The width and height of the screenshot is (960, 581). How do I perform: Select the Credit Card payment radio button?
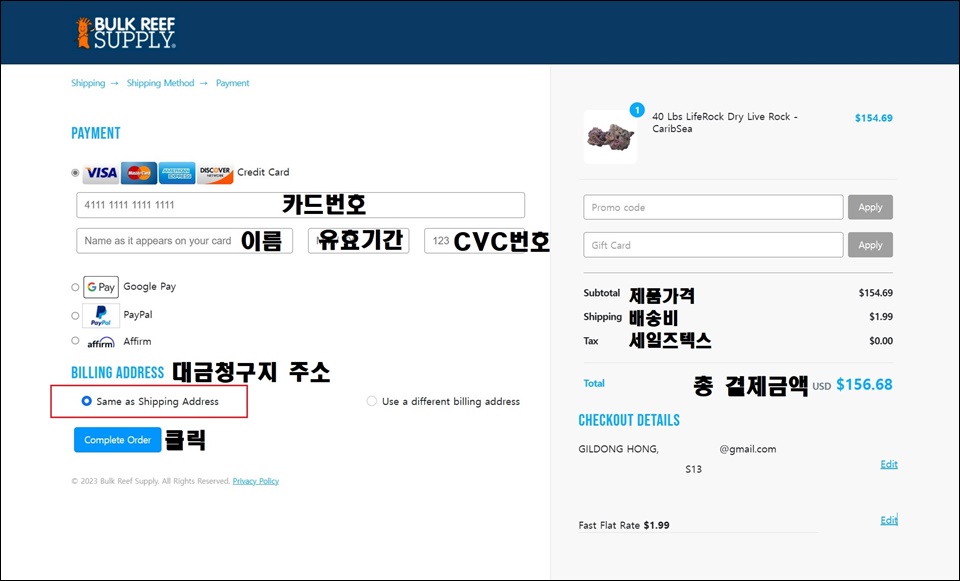point(75,173)
